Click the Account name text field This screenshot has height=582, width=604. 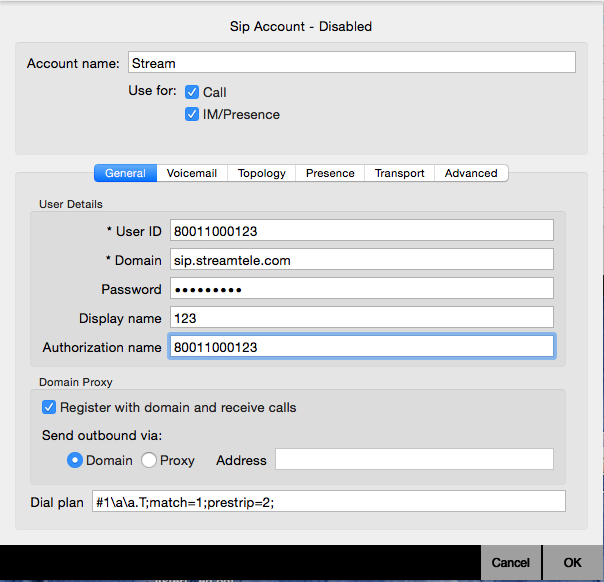pos(351,63)
